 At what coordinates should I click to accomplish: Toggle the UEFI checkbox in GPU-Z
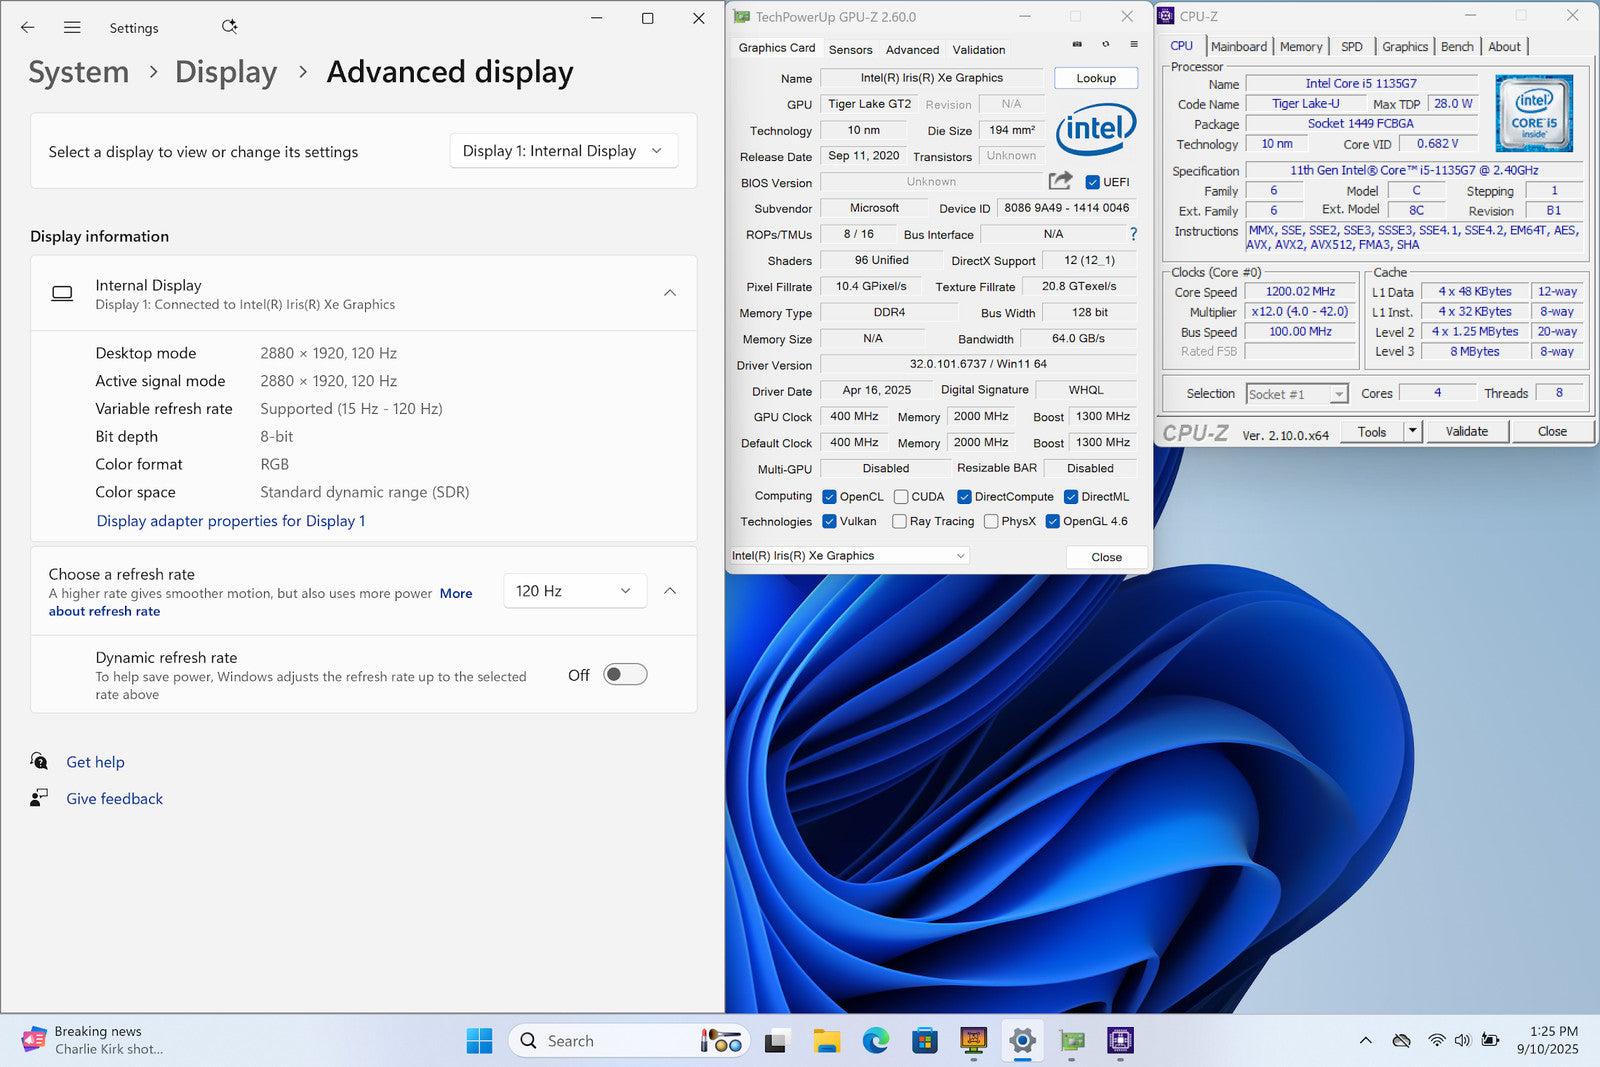[1092, 182]
